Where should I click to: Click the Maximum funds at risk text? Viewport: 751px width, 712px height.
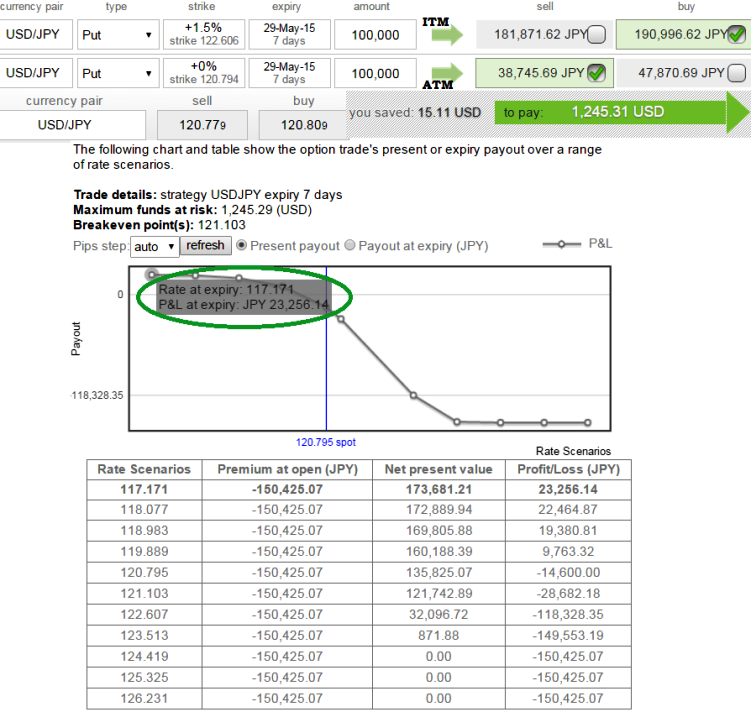tap(193, 210)
